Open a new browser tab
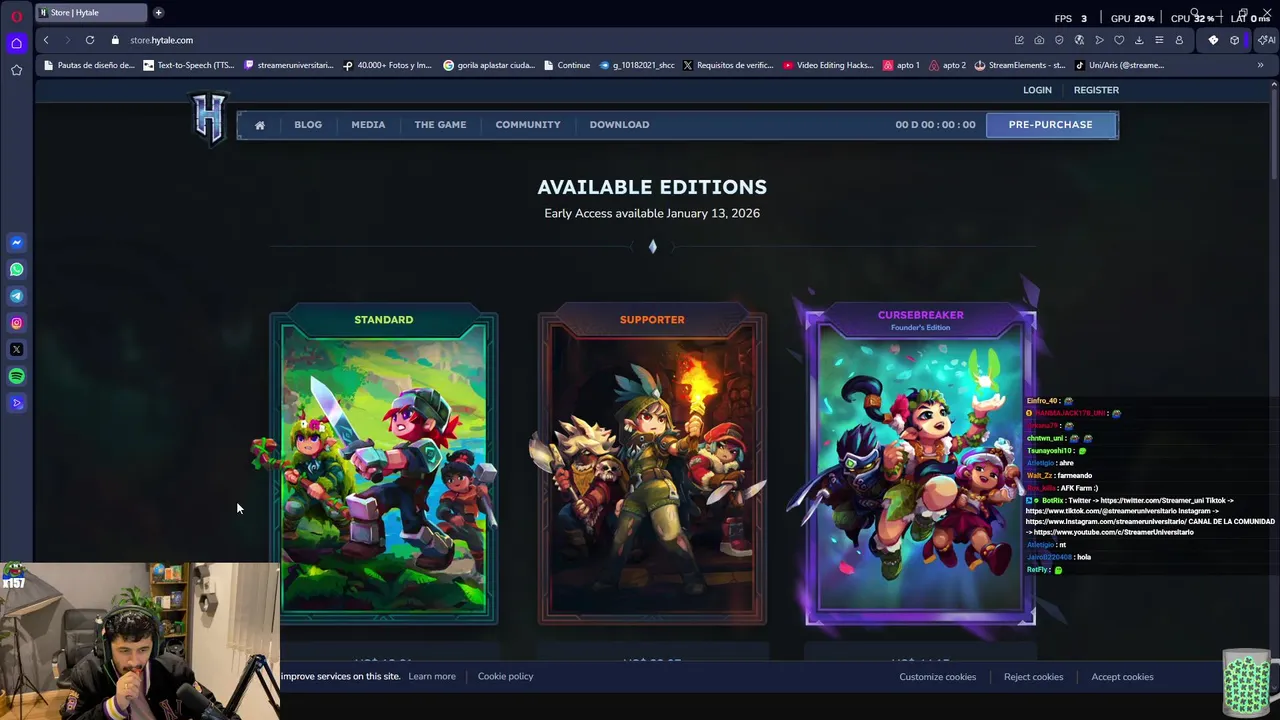This screenshot has width=1280, height=720. tap(158, 12)
